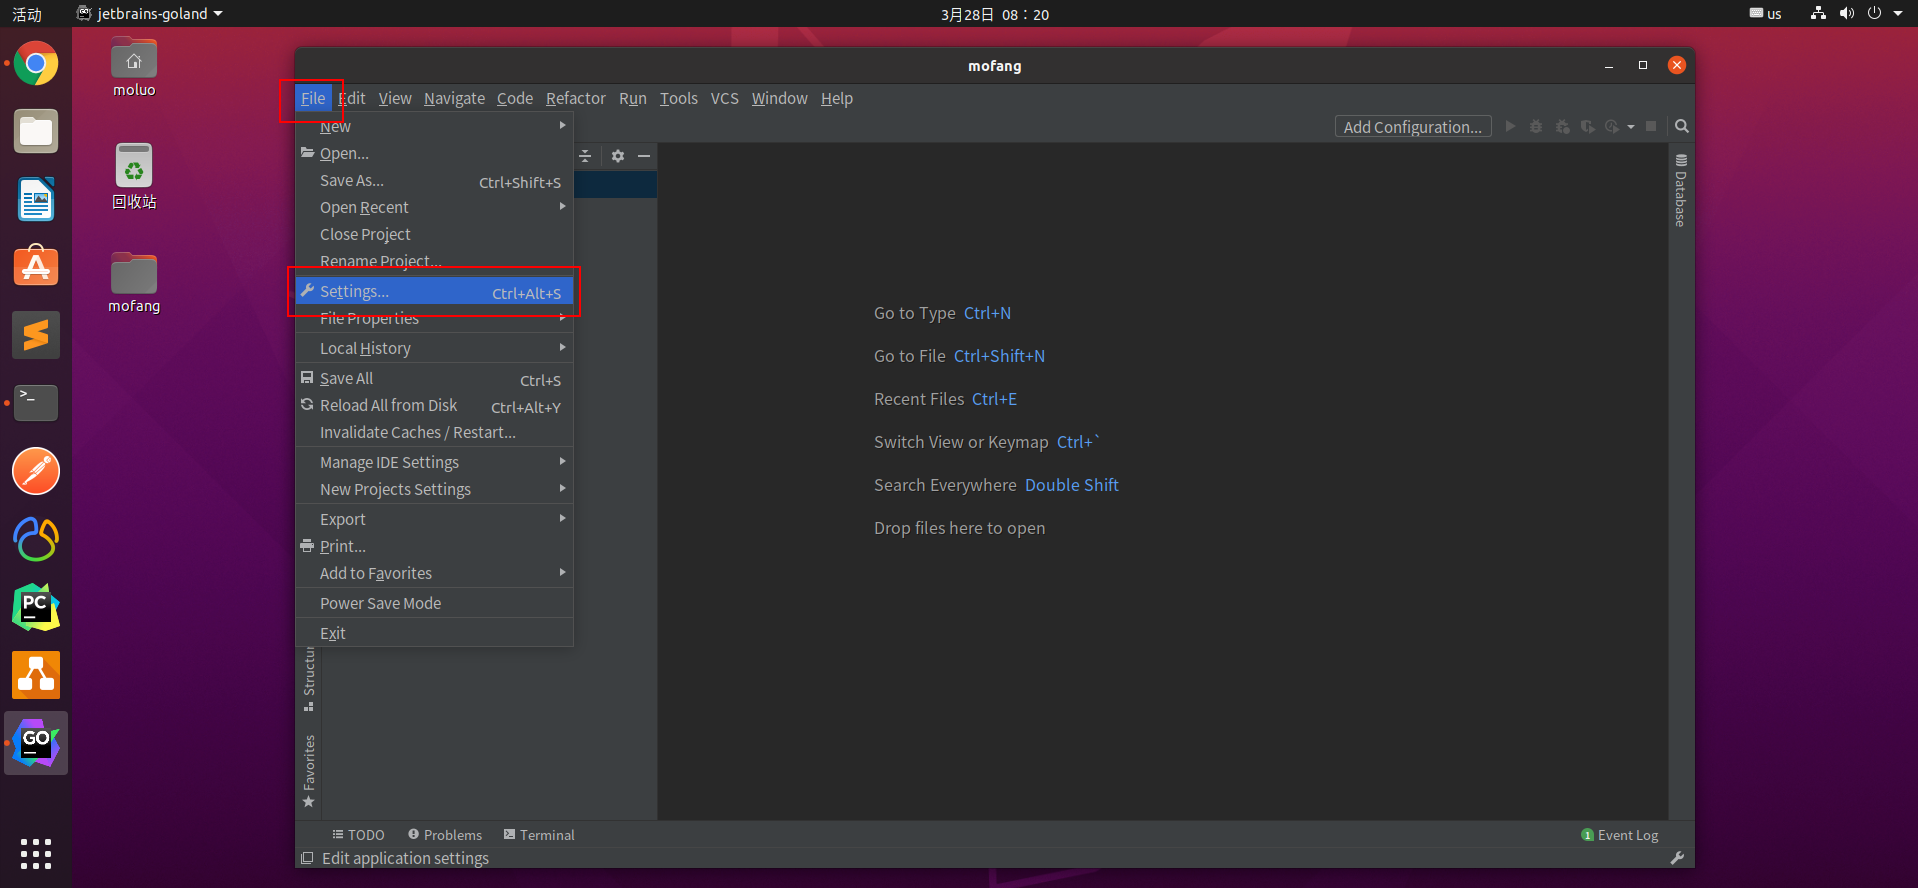Screen dimensions: 1918x888
Task: Click the collapse all icon in project panel
Action: click(x=586, y=156)
